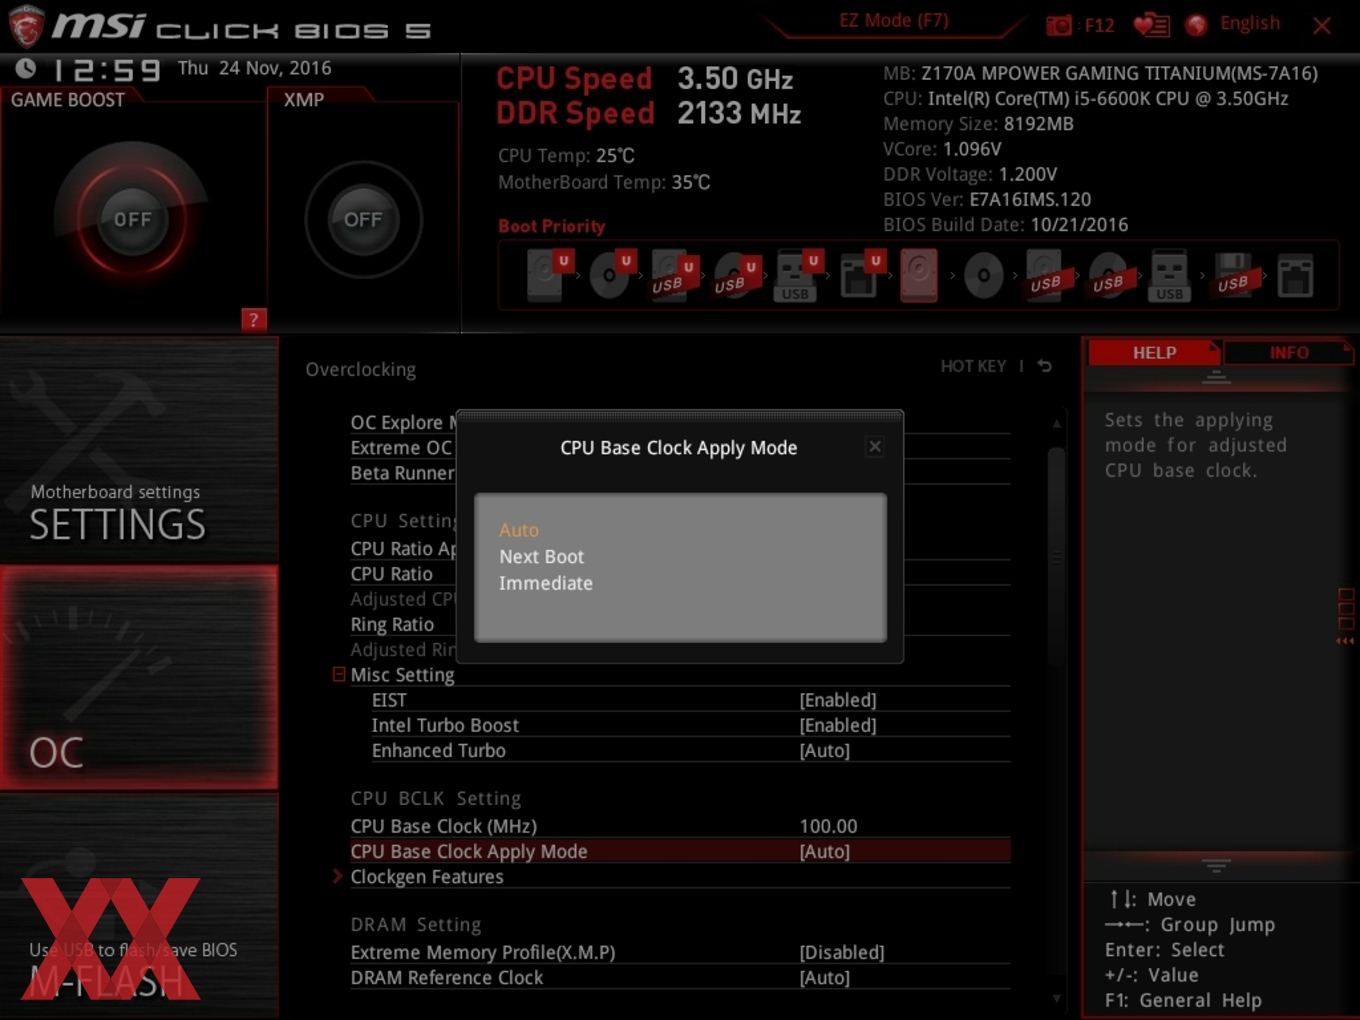
Task: Open the EIST [Enabled] value
Action: (x=838, y=700)
